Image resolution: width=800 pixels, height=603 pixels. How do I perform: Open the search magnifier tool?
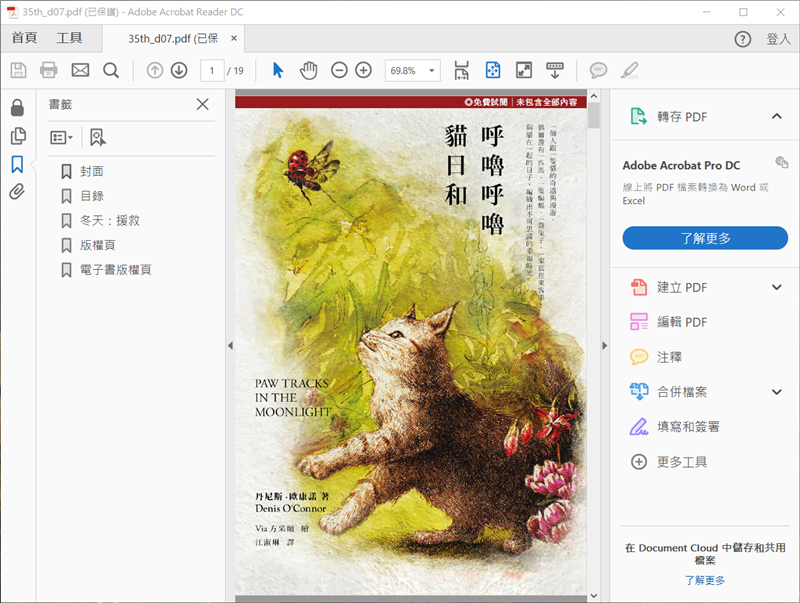111,70
